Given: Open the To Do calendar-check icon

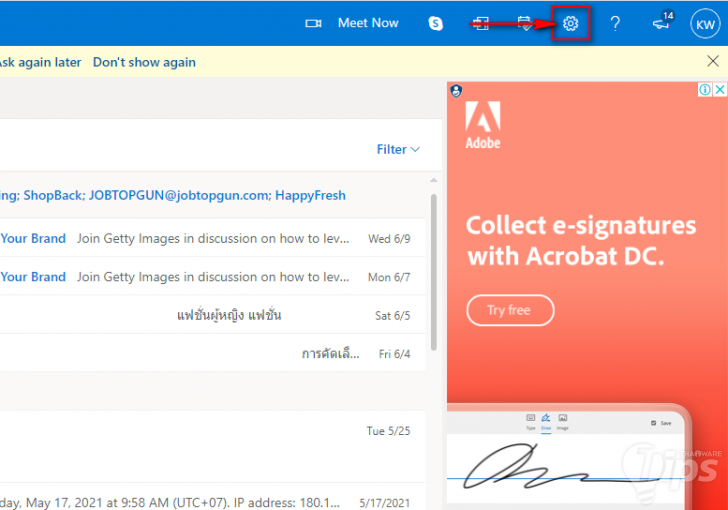Looking at the screenshot, I should (x=525, y=23).
